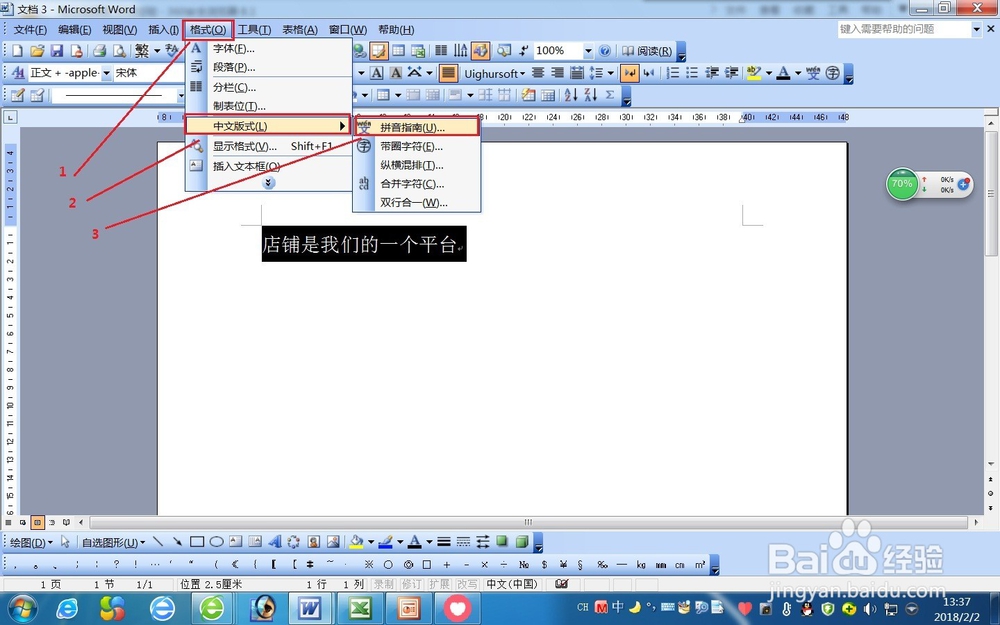This screenshot has height=625, width=1000.
Task: Select 拼音指南(U) from the submenu
Action: pos(416,127)
